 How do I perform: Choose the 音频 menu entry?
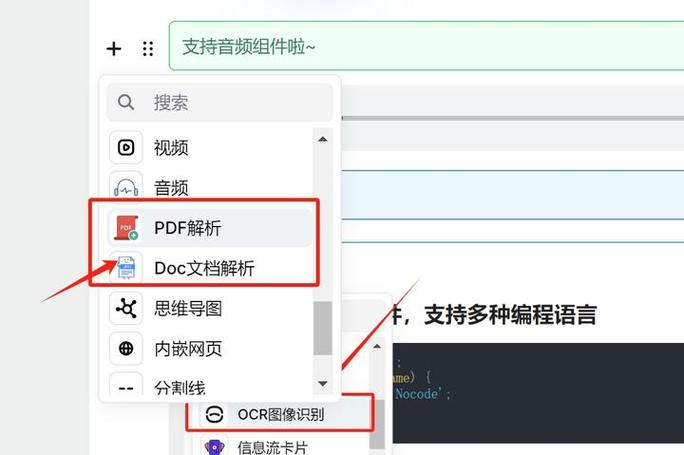point(211,188)
